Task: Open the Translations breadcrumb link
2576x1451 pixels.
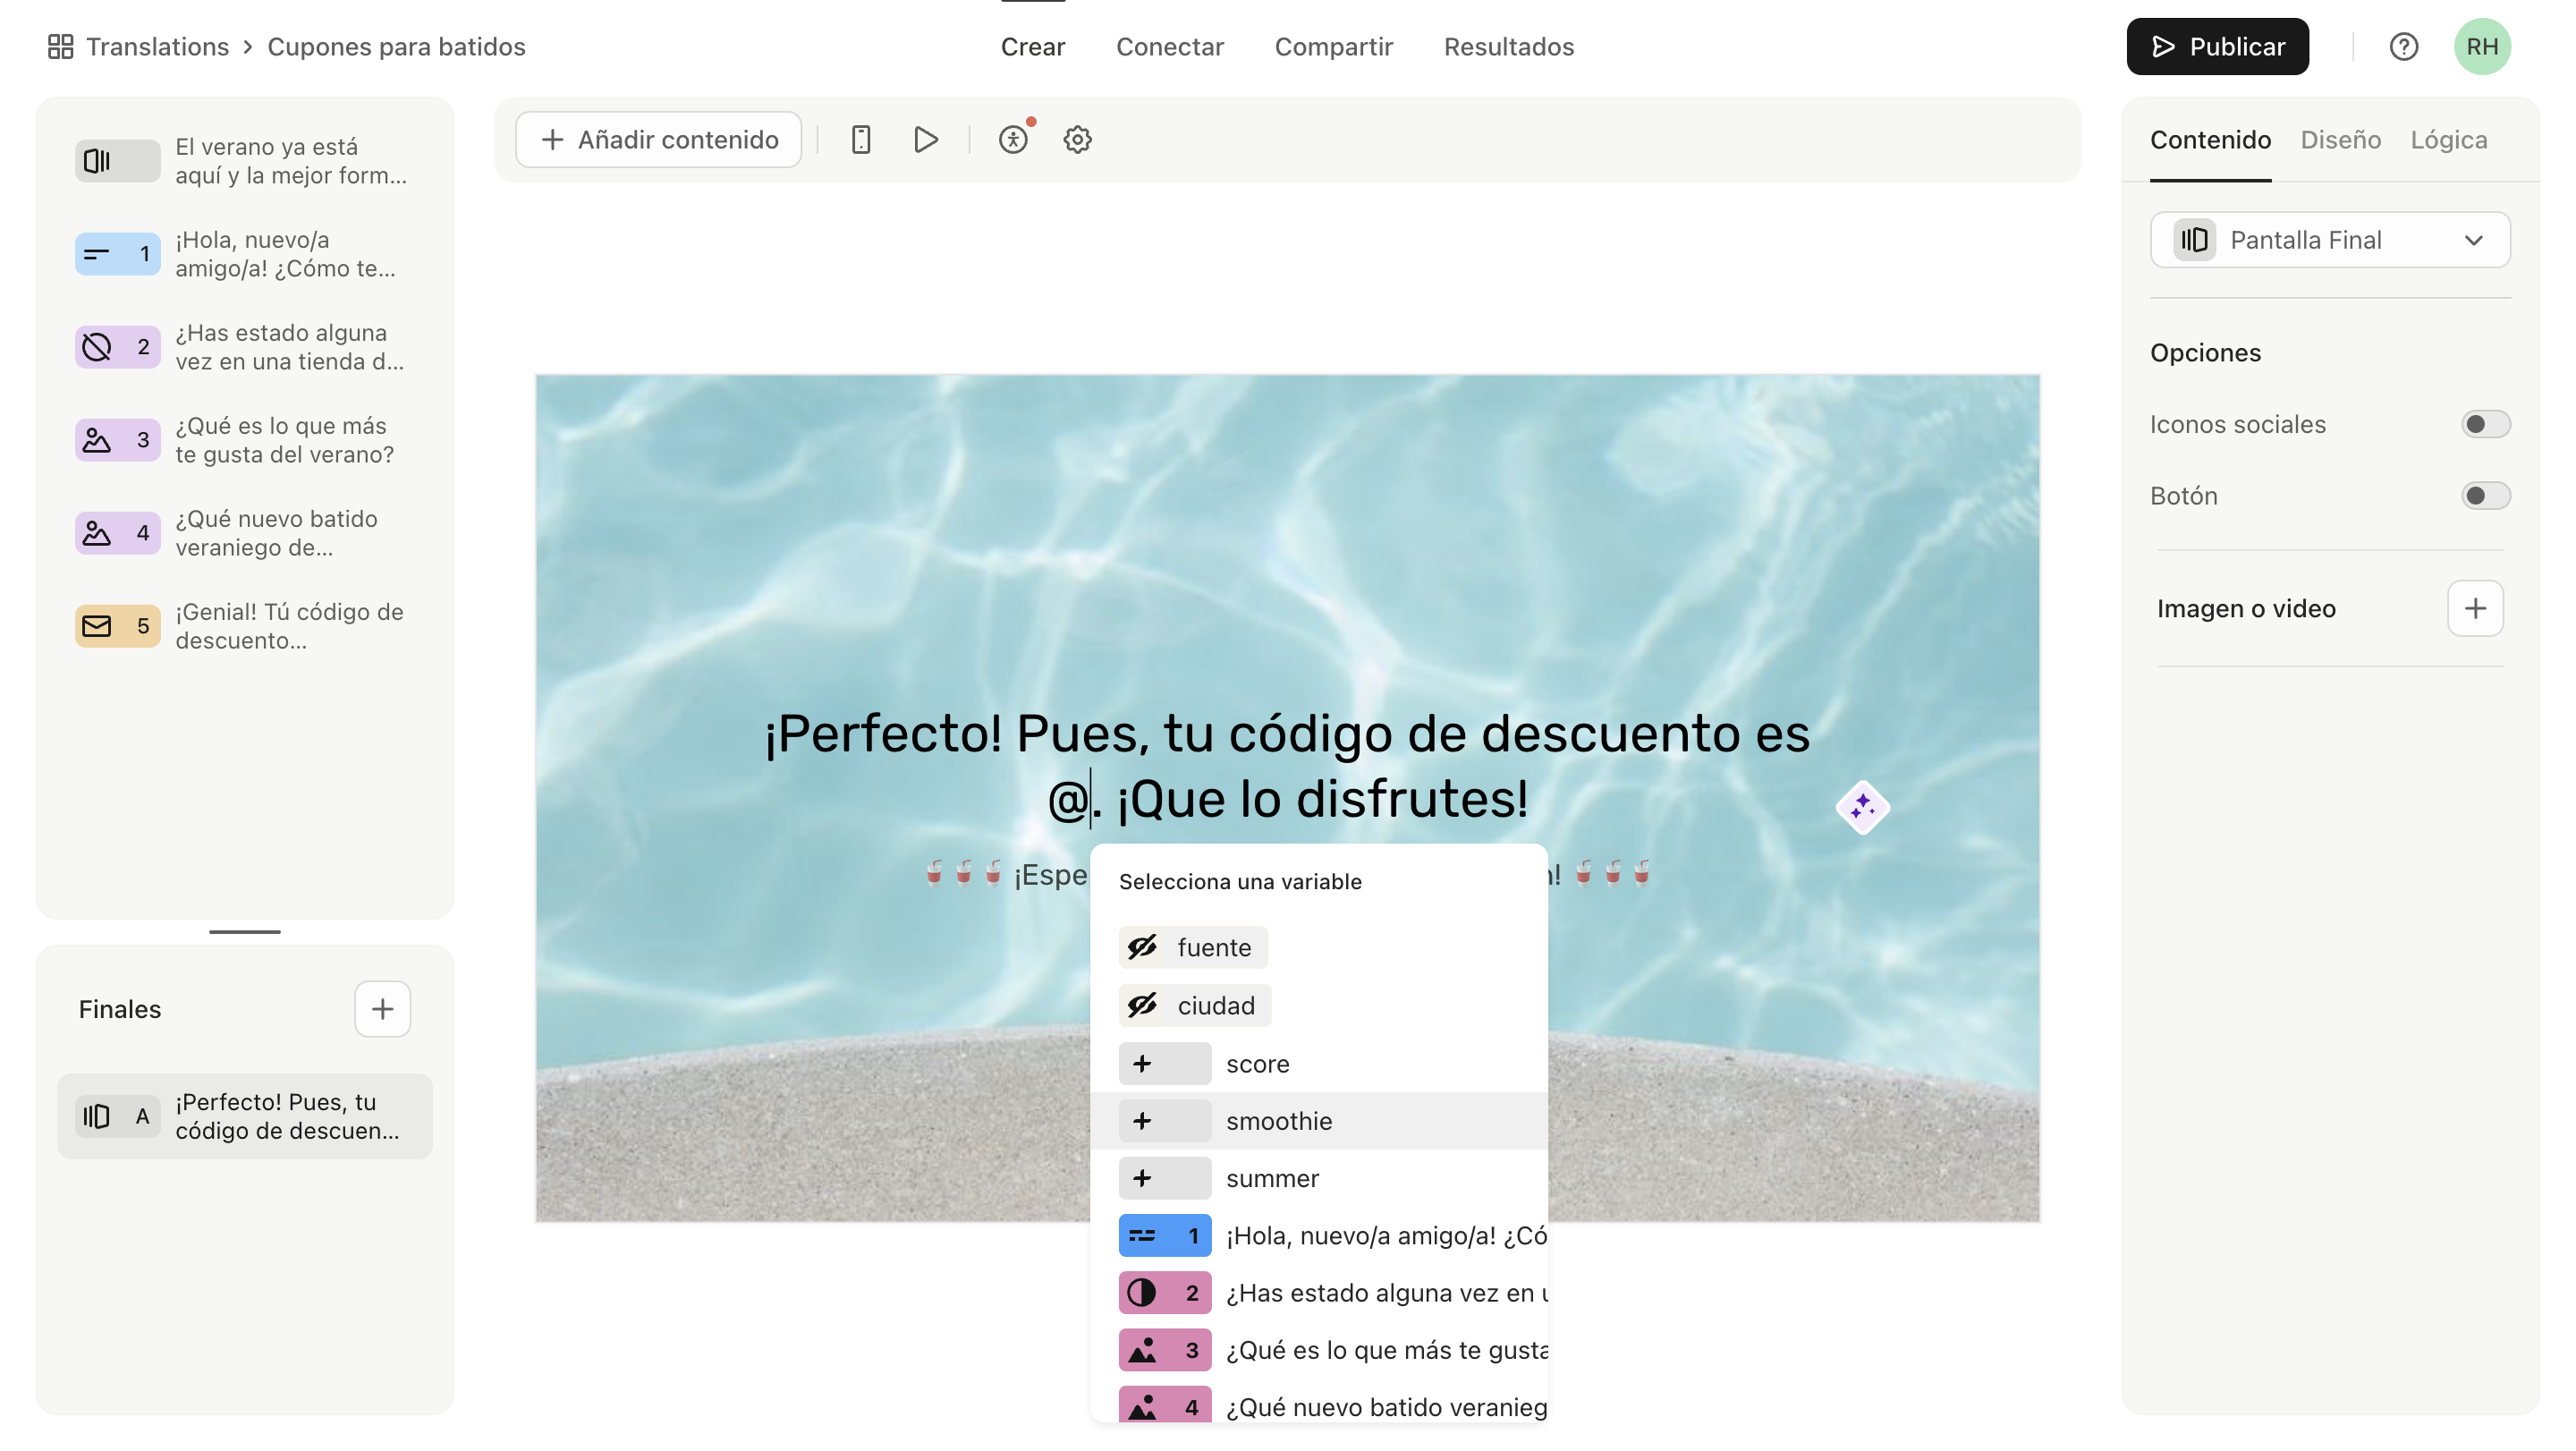Action: (x=157, y=47)
